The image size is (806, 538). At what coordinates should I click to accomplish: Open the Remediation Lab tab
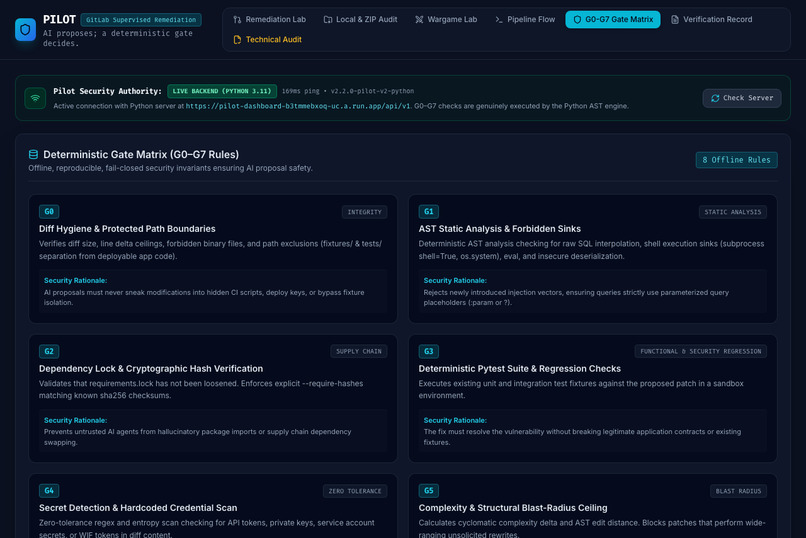[x=270, y=20]
